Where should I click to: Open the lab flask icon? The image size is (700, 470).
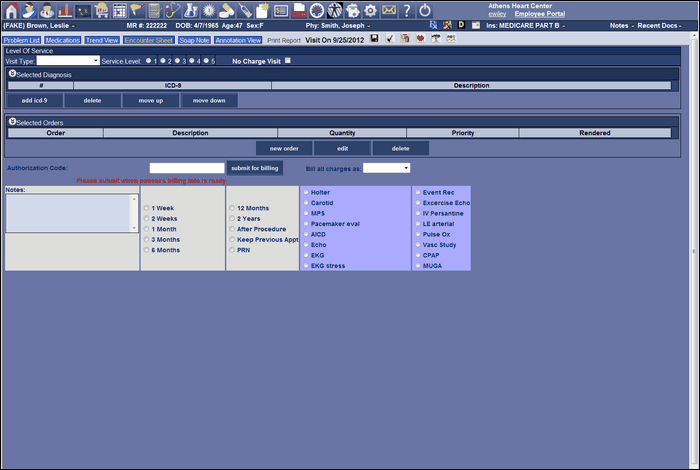[x=190, y=10]
